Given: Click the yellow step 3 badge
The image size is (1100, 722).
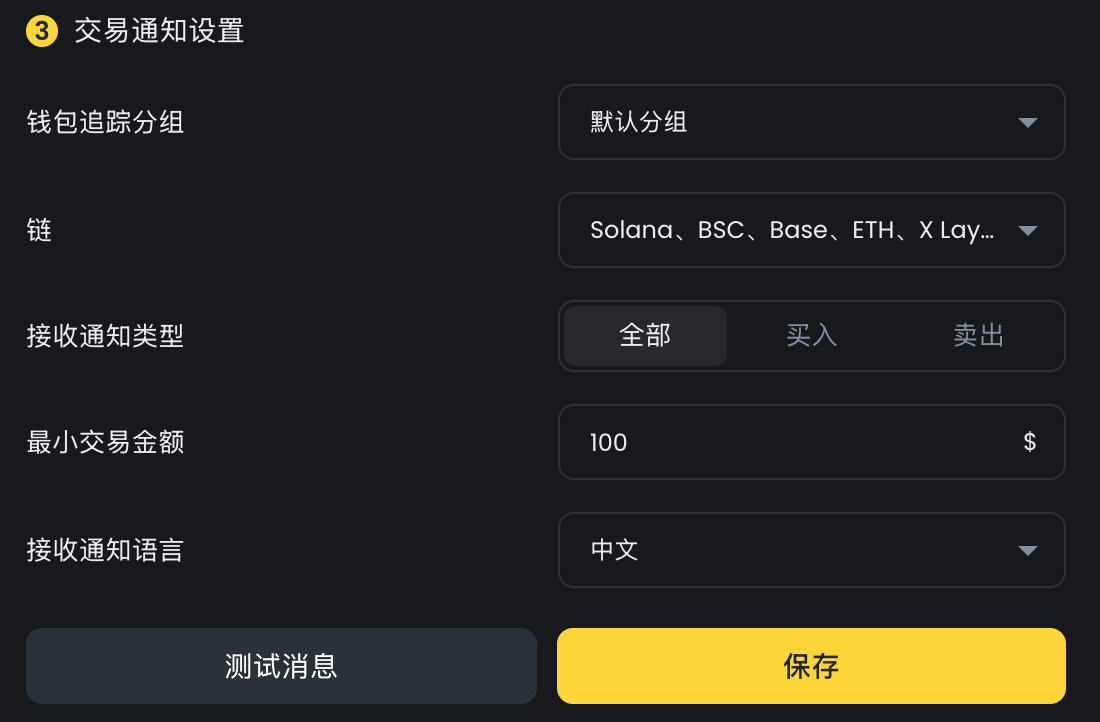Looking at the screenshot, I should coord(41,31).
